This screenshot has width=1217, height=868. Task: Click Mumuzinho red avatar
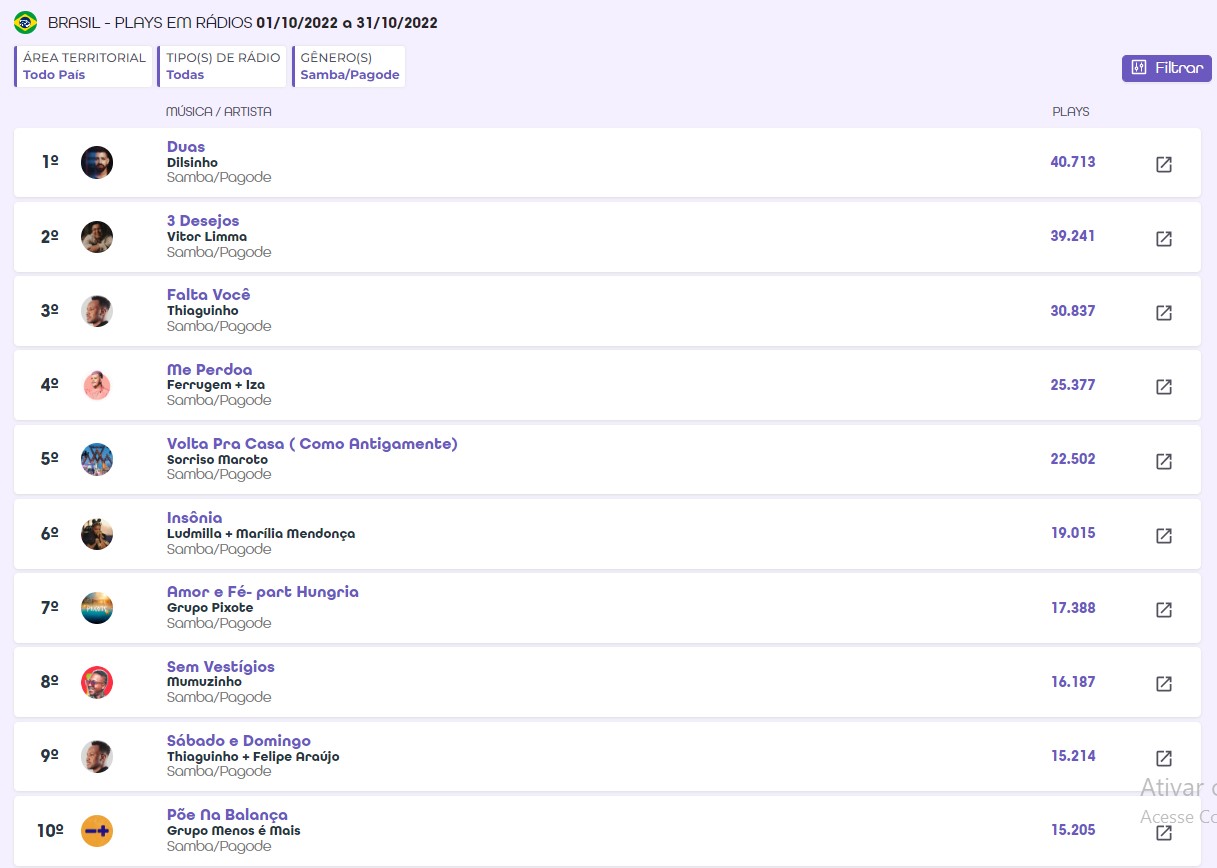tap(97, 682)
